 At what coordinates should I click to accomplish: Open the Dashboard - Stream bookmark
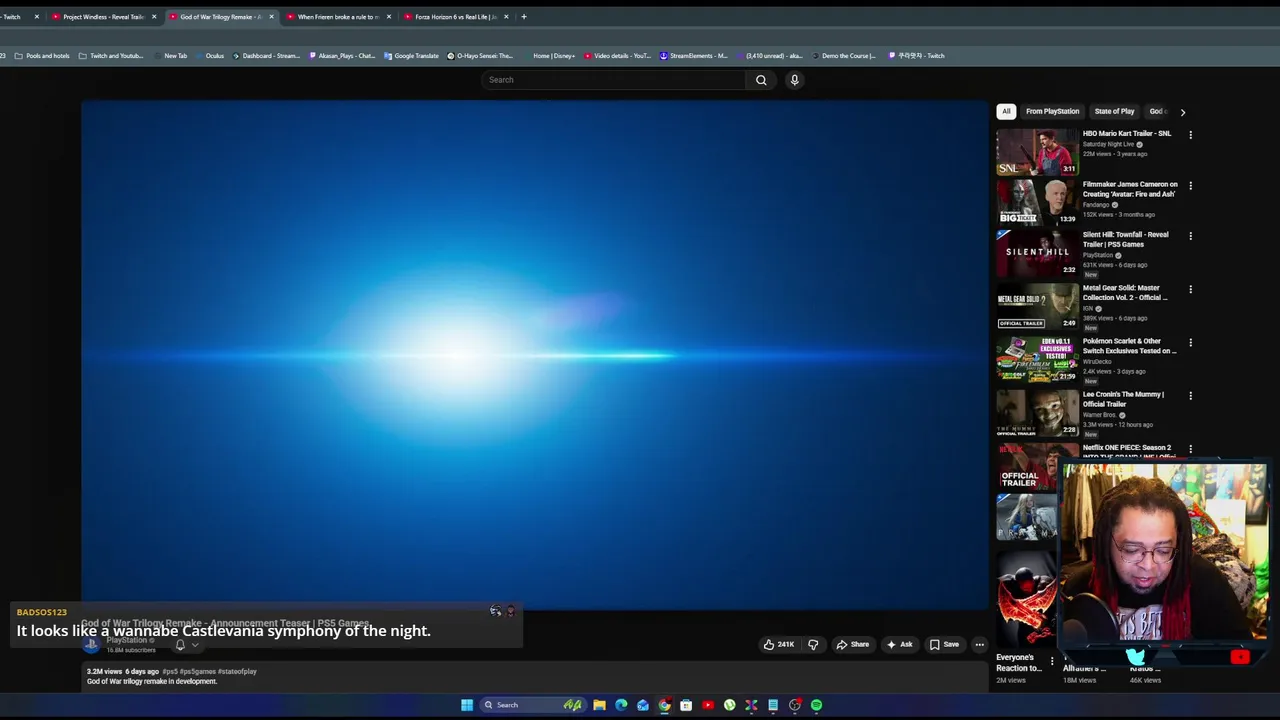pyautogui.click(x=267, y=56)
